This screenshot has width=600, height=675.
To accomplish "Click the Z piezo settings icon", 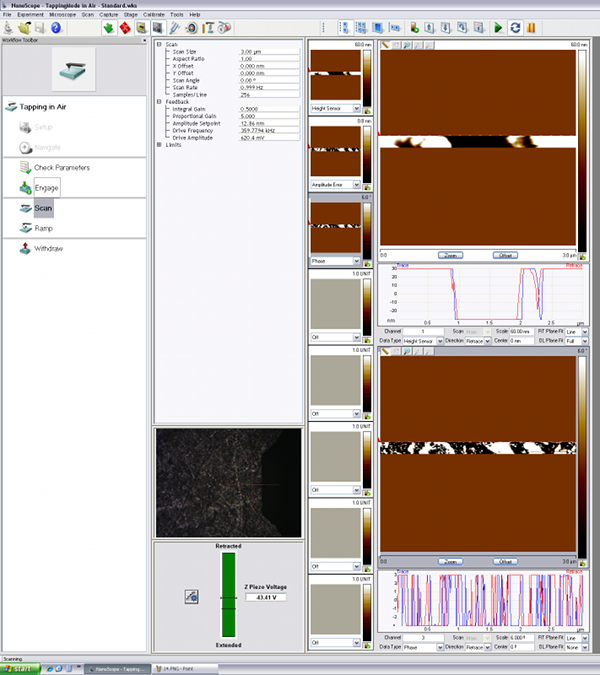I will (189, 596).
